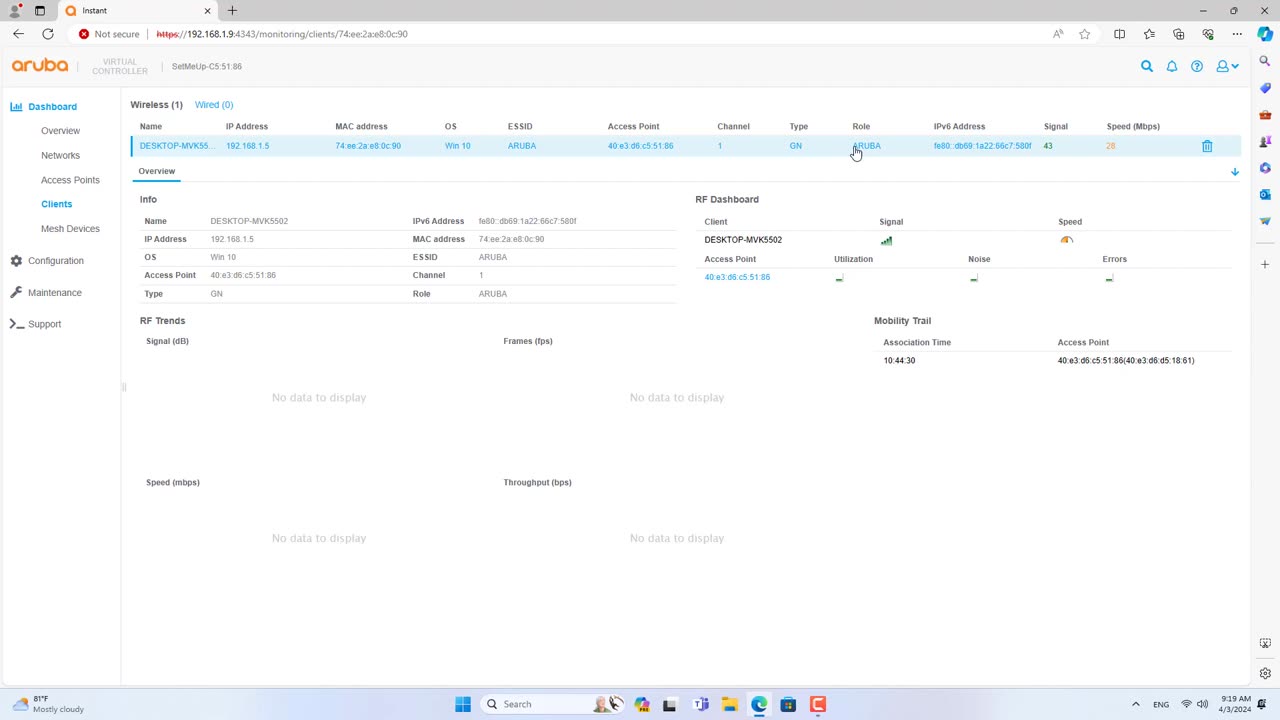
Task: Click the Utilization indicator icon
Action: click(x=839, y=278)
